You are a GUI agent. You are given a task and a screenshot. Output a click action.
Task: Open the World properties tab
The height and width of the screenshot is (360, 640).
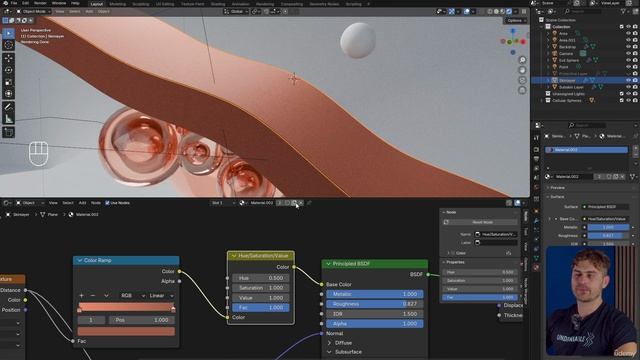tap(536, 187)
